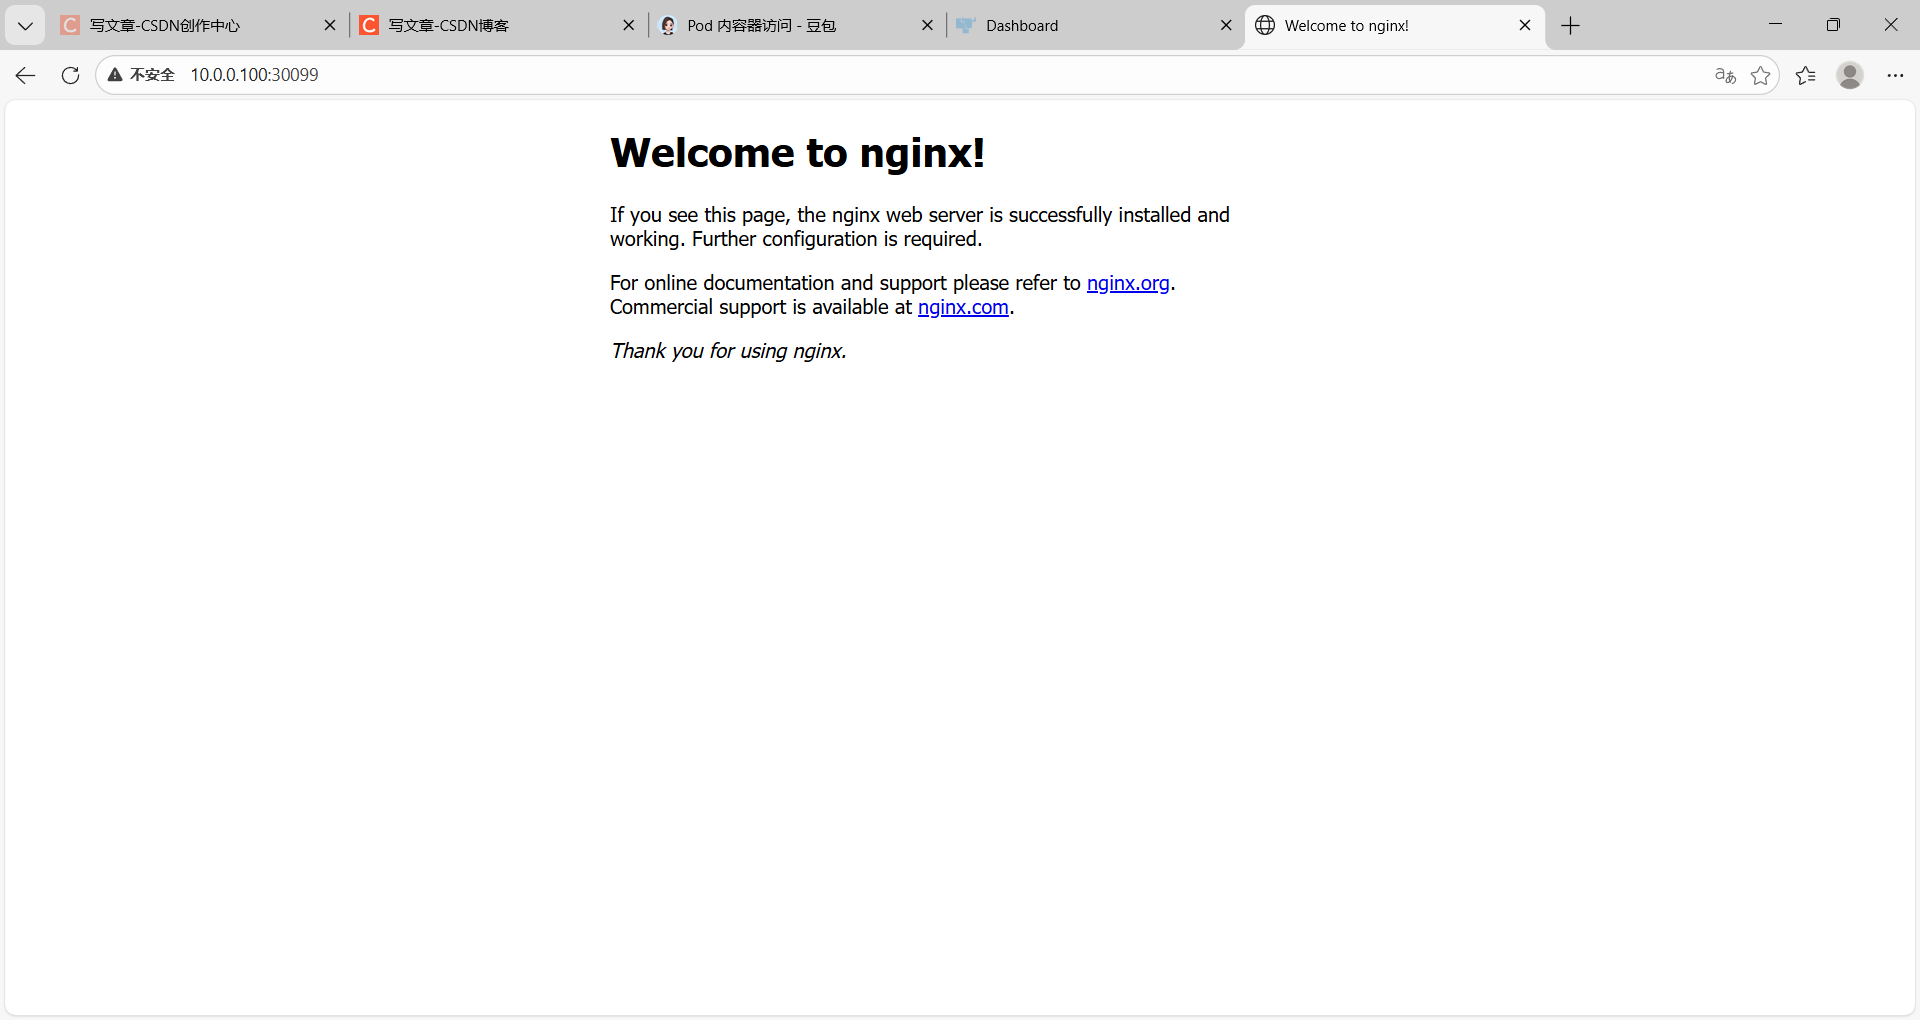Viewport: 1920px width, 1020px height.
Task: Close the browser window
Action: pos(1891,25)
